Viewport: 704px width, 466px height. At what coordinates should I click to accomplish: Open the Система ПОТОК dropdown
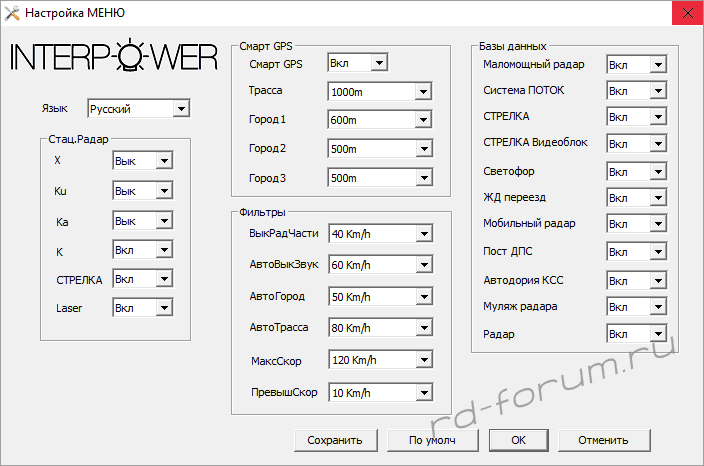click(x=637, y=91)
